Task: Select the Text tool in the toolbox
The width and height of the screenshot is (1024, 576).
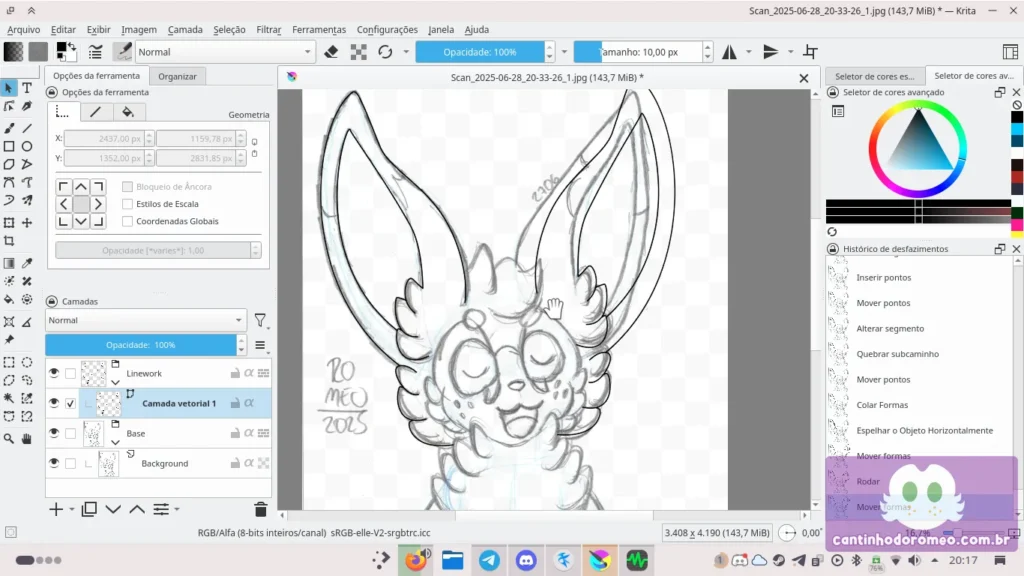Action: pyautogui.click(x=27, y=88)
